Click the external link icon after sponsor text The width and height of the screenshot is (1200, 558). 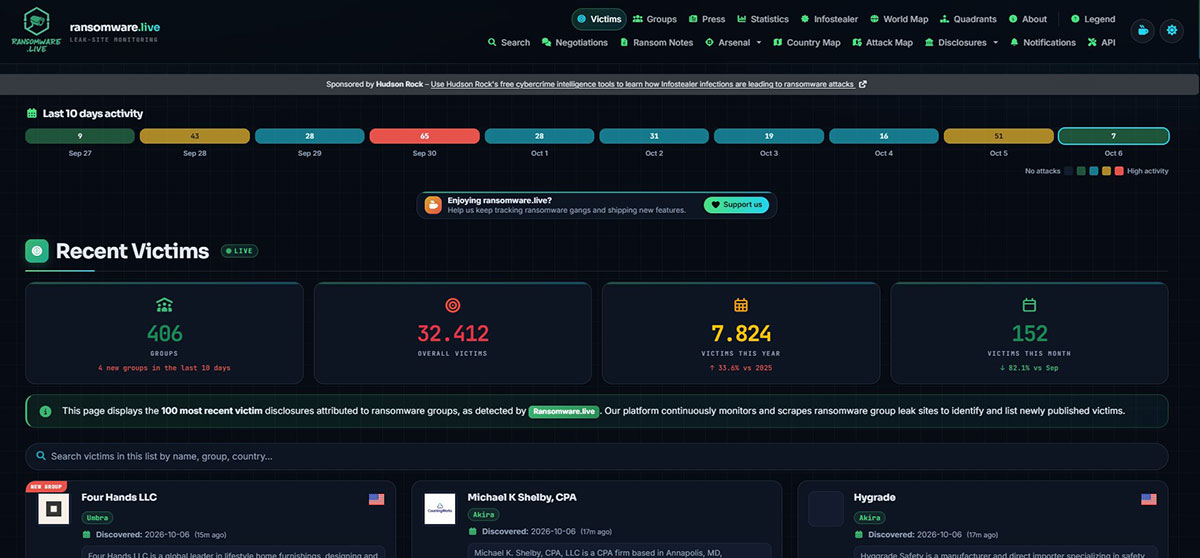pos(863,84)
